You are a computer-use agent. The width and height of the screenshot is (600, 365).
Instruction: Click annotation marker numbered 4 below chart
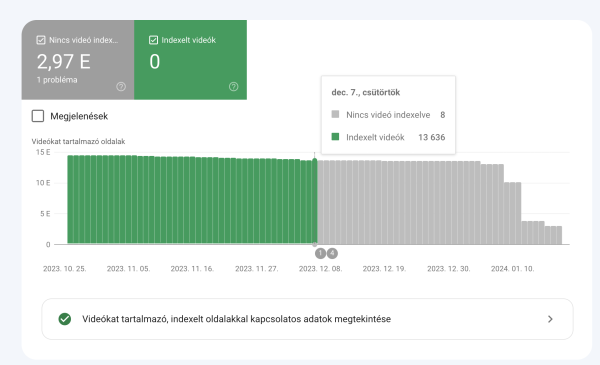coord(332,253)
